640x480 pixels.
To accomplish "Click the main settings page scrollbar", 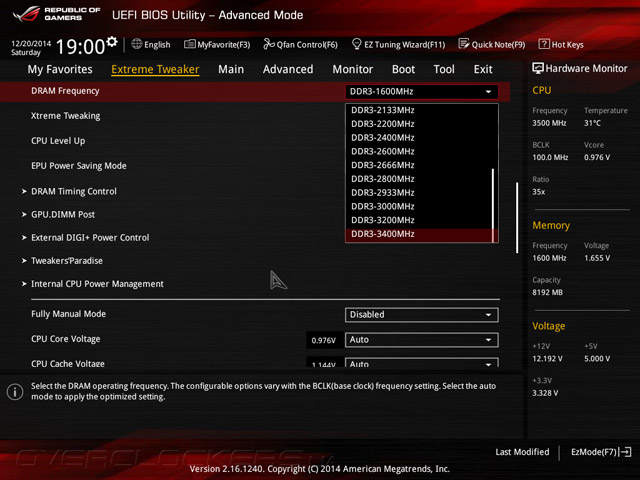I will click(517, 218).
